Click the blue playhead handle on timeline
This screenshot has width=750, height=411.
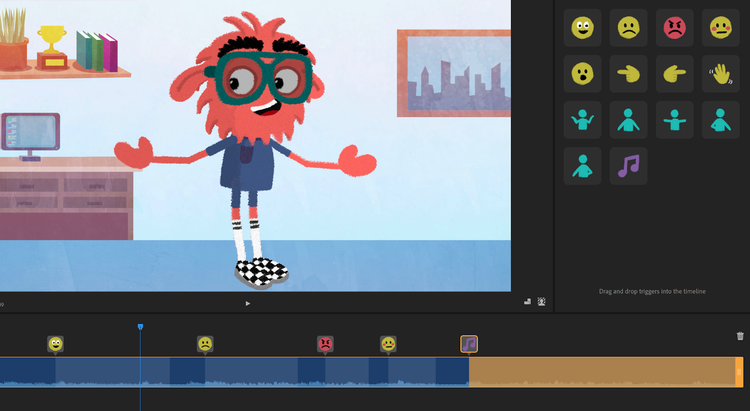[140, 327]
